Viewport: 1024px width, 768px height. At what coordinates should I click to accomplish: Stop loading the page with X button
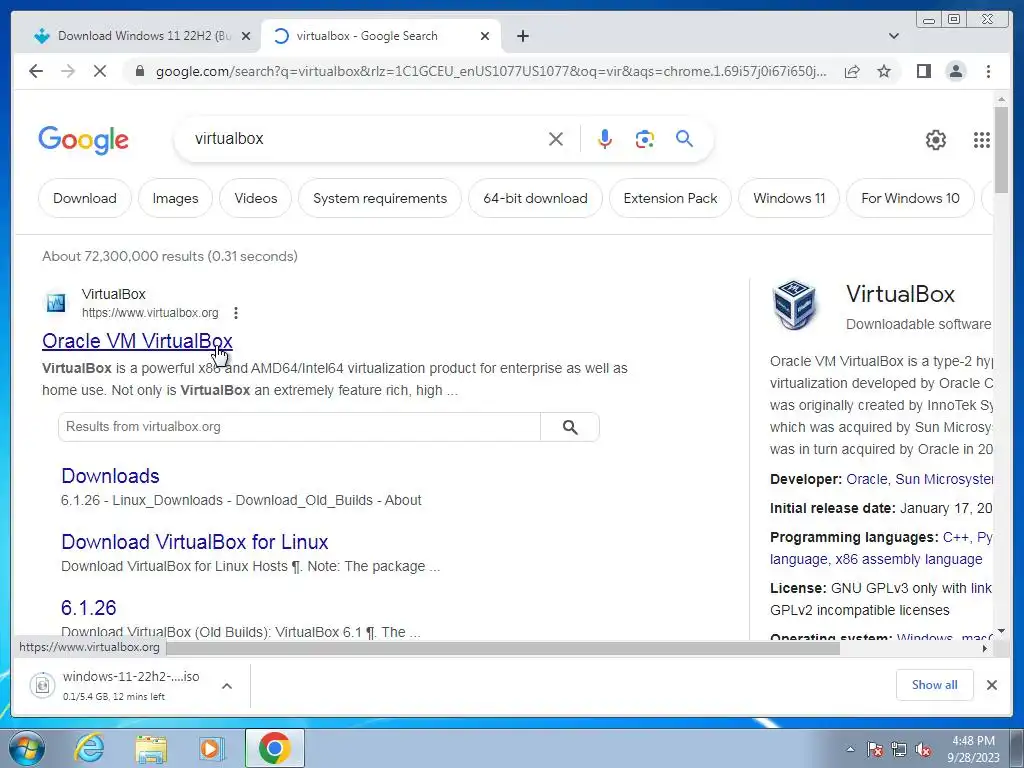tap(100, 71)
